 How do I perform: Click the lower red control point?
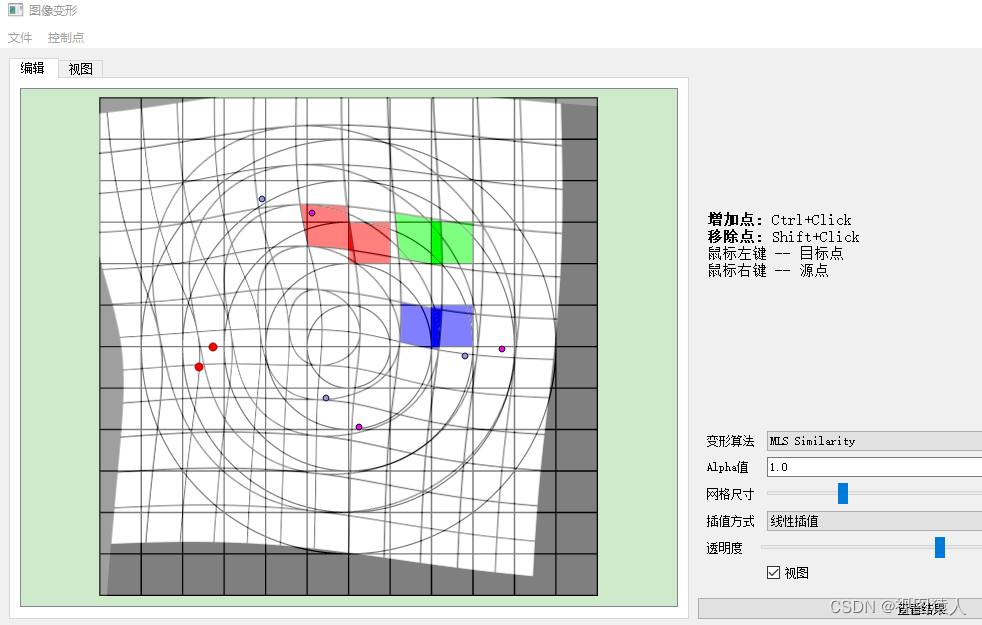click(199, 367)
